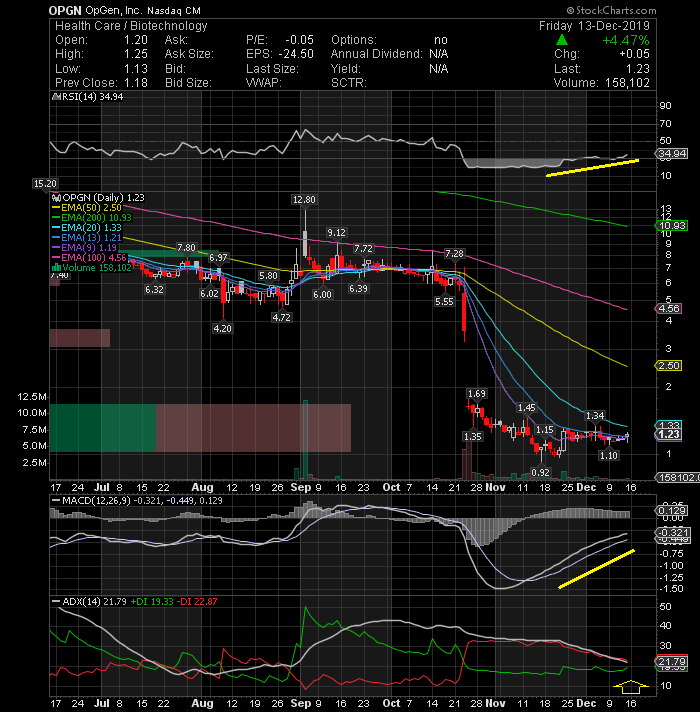The height and width of the screenshot is (712, 700).
Task: Click the '21.79' ADX axis tag
Action: [672, 661]
